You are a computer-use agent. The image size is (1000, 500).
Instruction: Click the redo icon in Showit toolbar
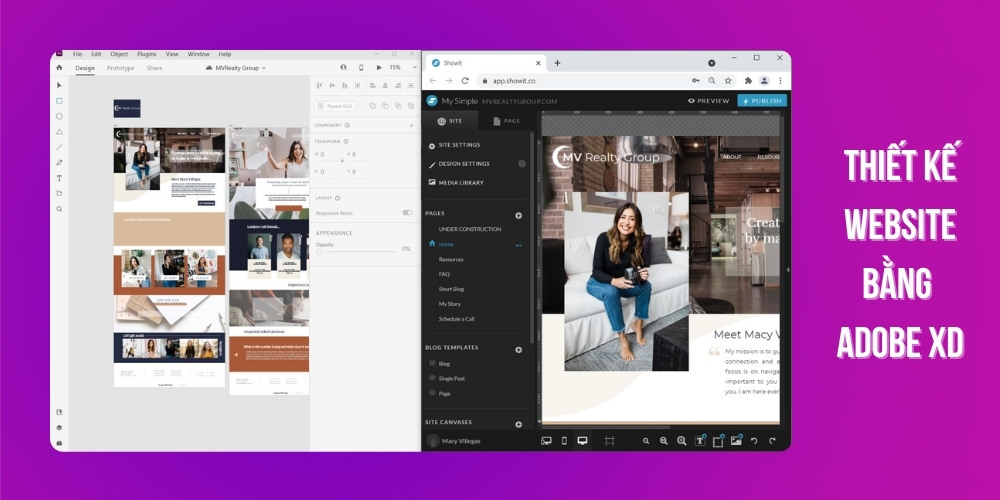pos(772,441)
